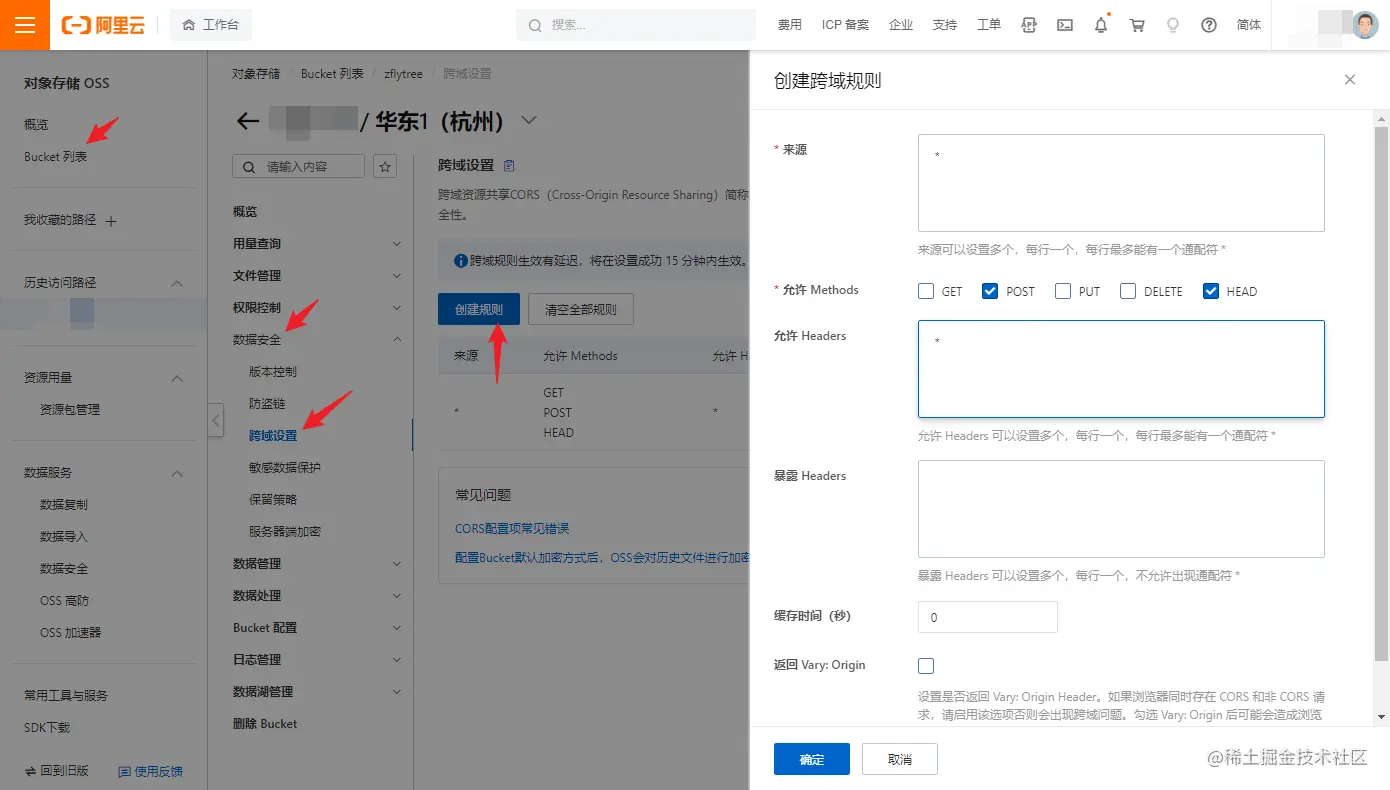
Task: Launch Cloud Shell terminal icon
Action: 1065,25
